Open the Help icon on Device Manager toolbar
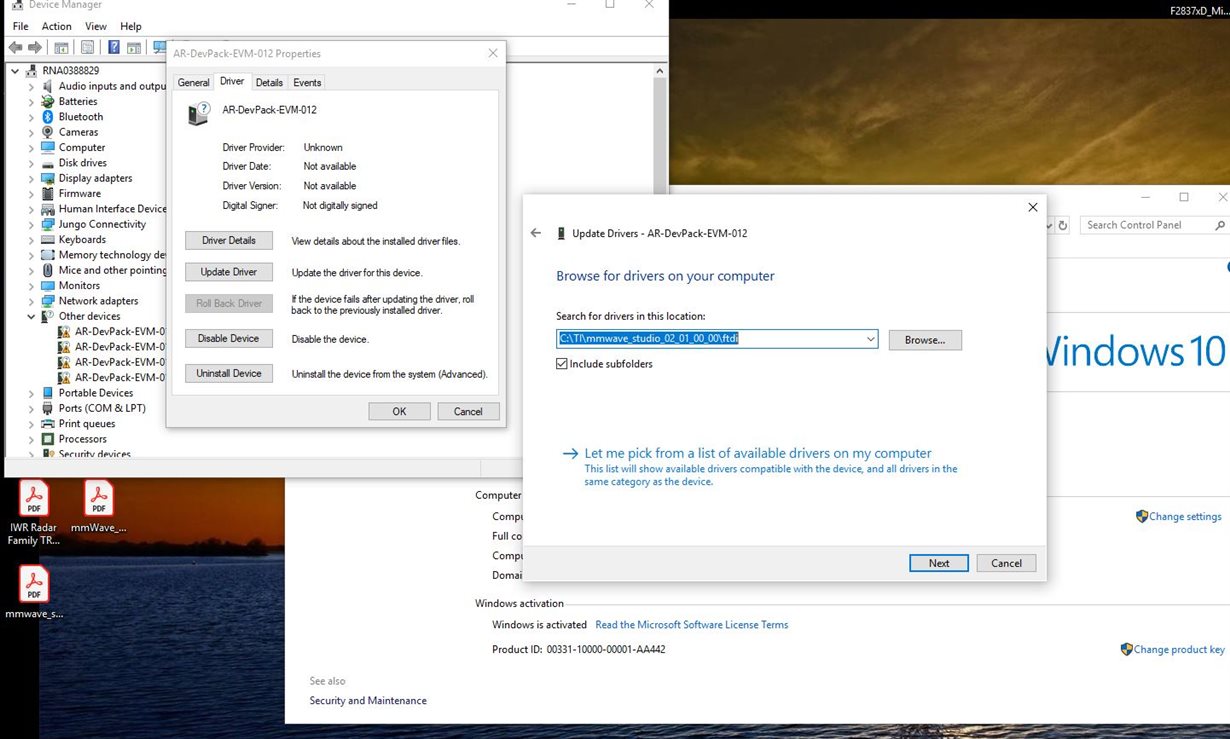Viewport: 1230px width, 739px height. tap(113, 47)
